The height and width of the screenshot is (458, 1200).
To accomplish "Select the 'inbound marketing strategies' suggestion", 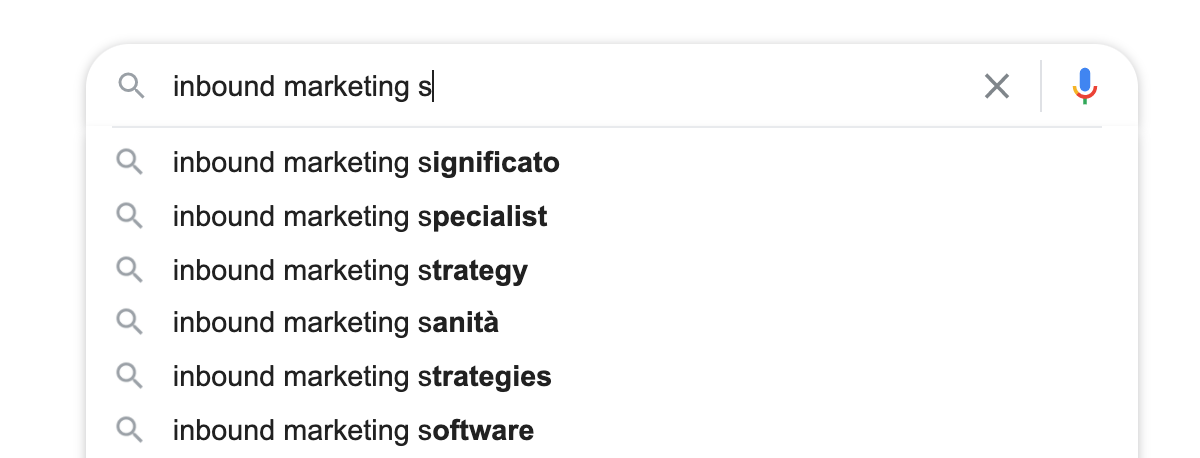I will (612, 377).
